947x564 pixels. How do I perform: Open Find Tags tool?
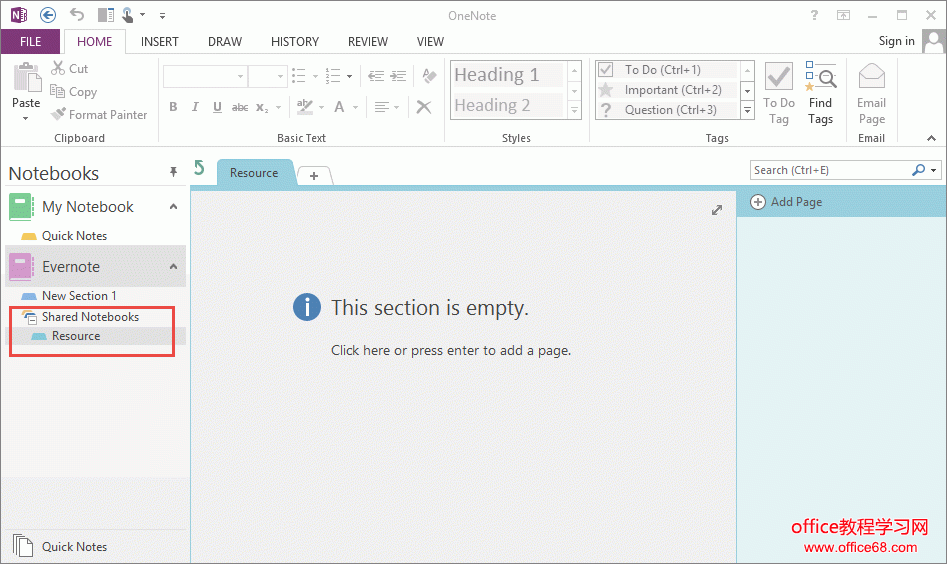pos(820,94)
